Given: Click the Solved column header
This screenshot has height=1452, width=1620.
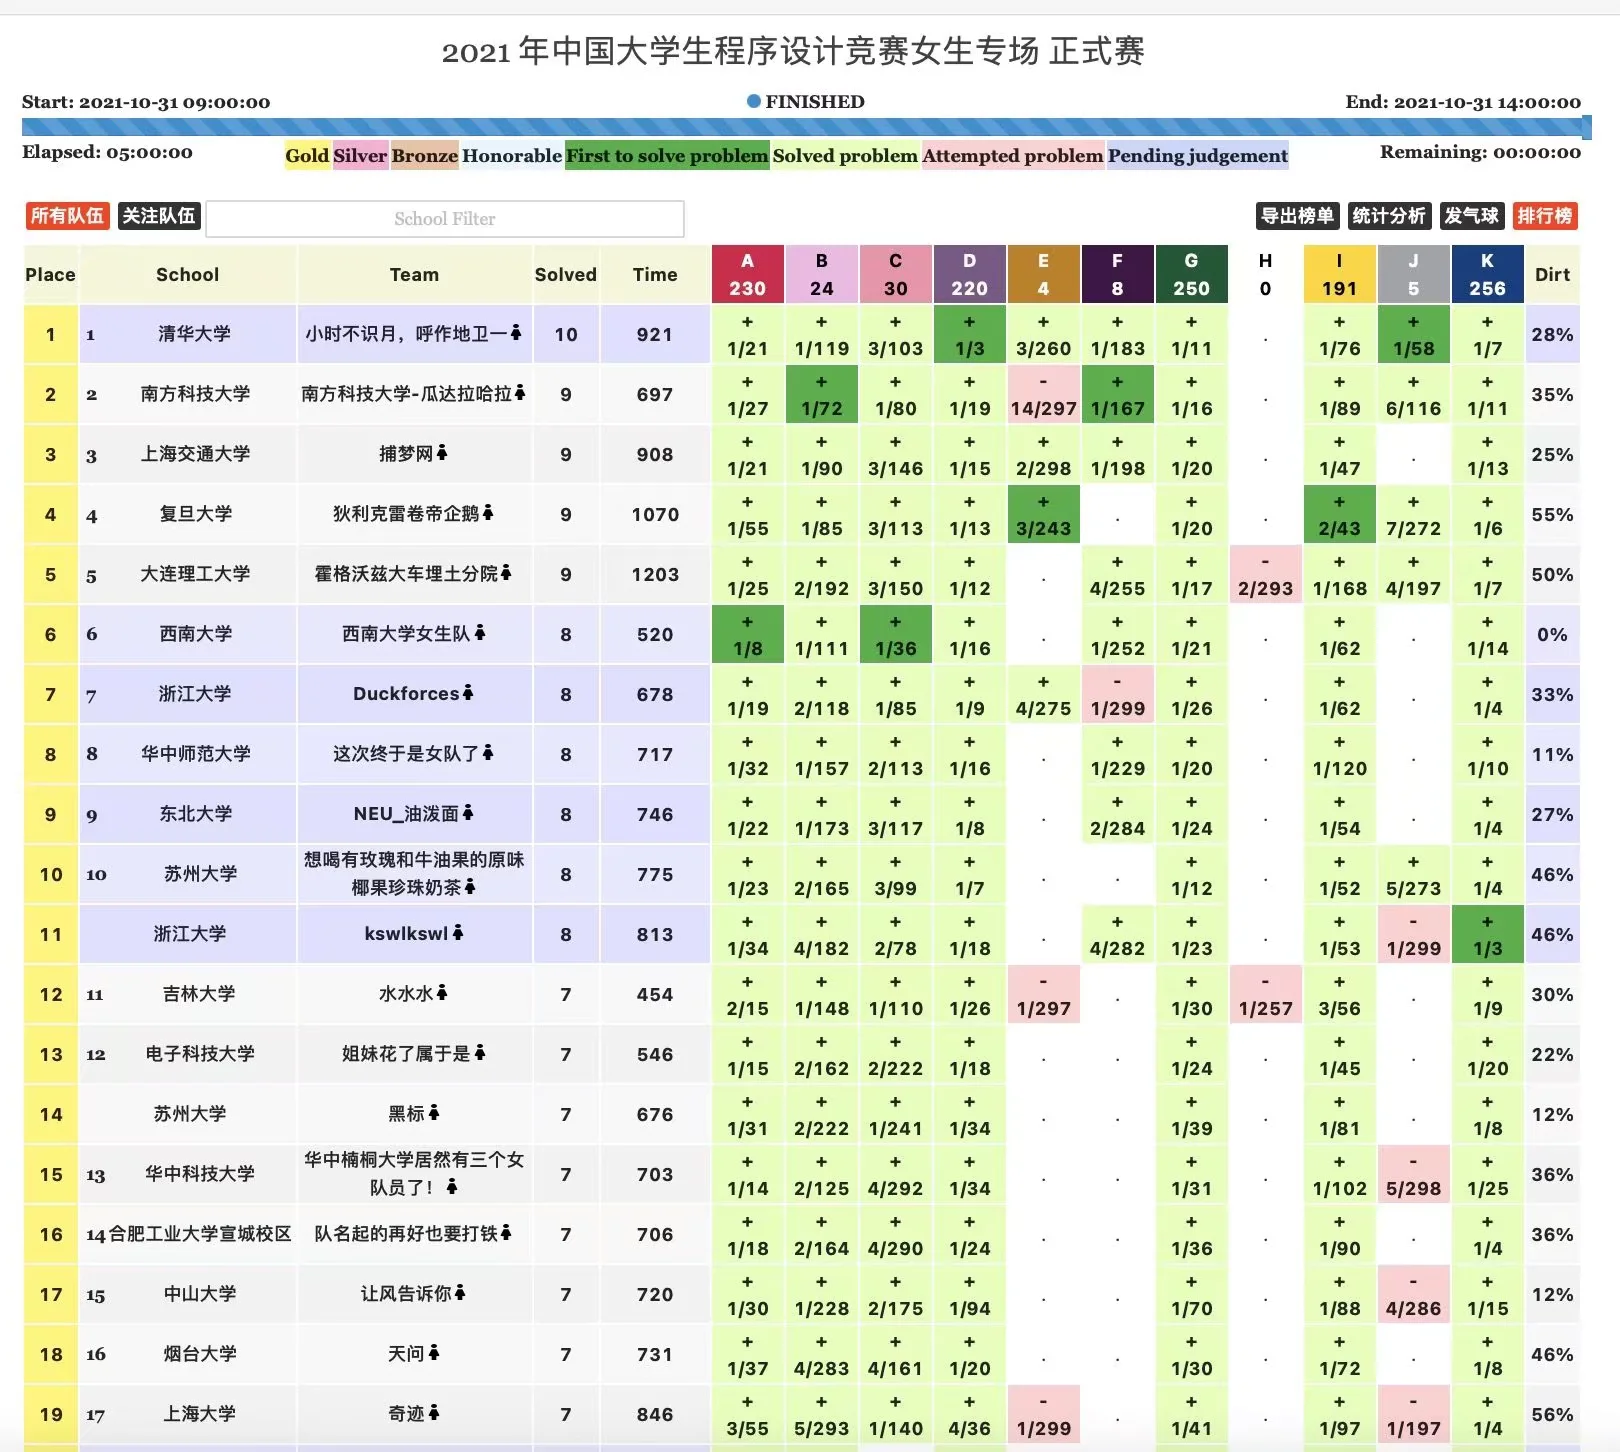Looking at the screenshot, I should pyautogui.click(x=565, y=274).
